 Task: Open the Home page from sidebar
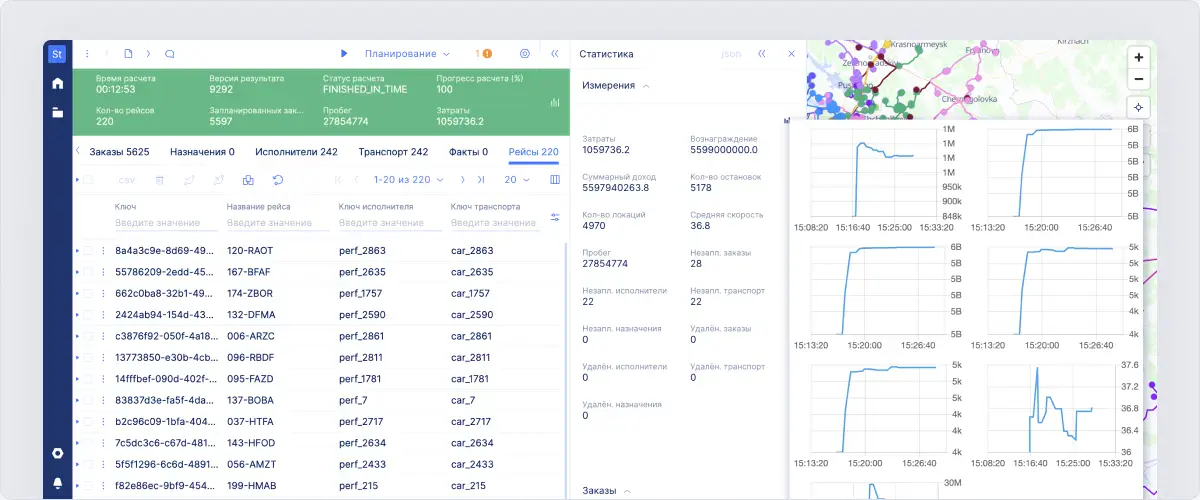point(58,83)
